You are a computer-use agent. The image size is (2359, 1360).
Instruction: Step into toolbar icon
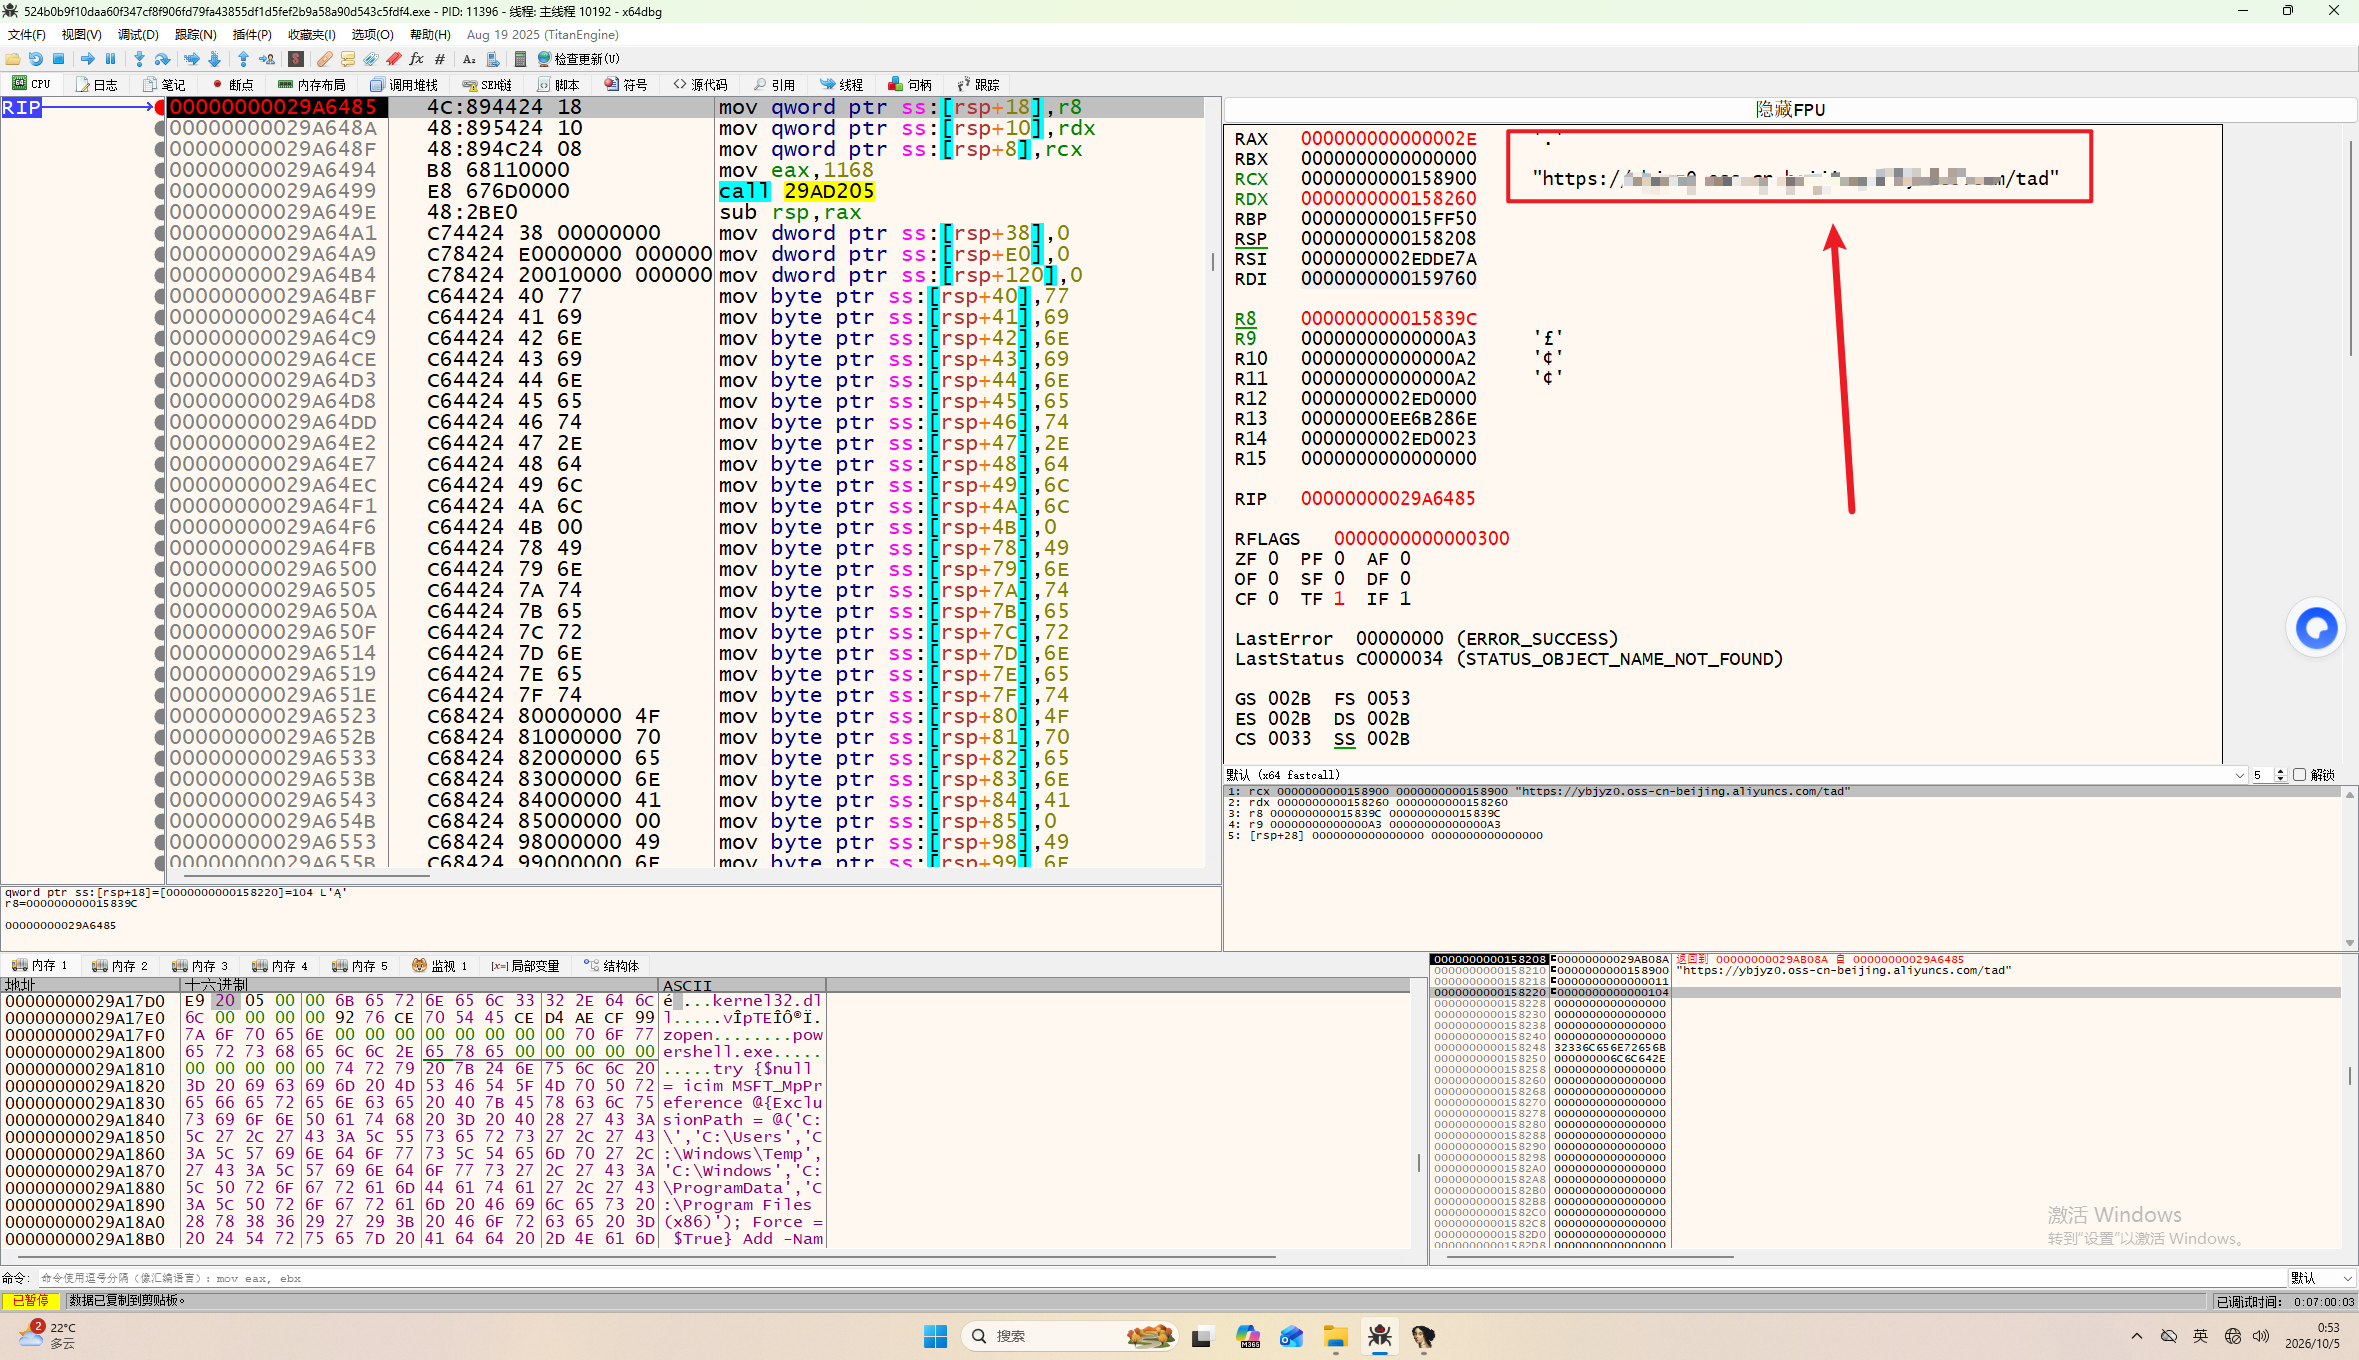tap(139, 59)
